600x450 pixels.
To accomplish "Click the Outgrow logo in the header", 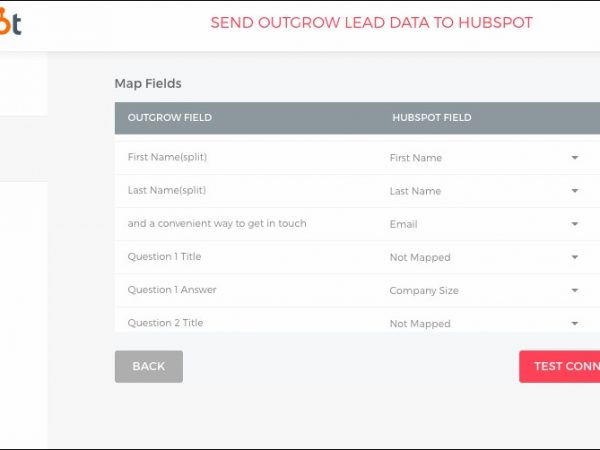I will (11, 22).
